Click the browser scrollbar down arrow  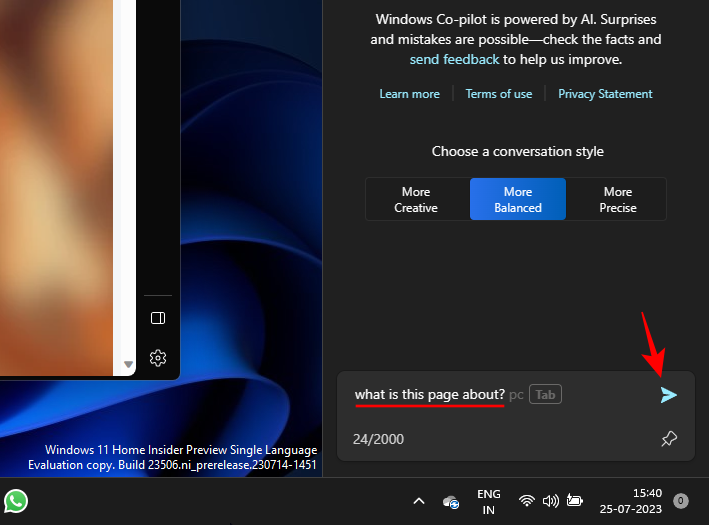point(128,364)
